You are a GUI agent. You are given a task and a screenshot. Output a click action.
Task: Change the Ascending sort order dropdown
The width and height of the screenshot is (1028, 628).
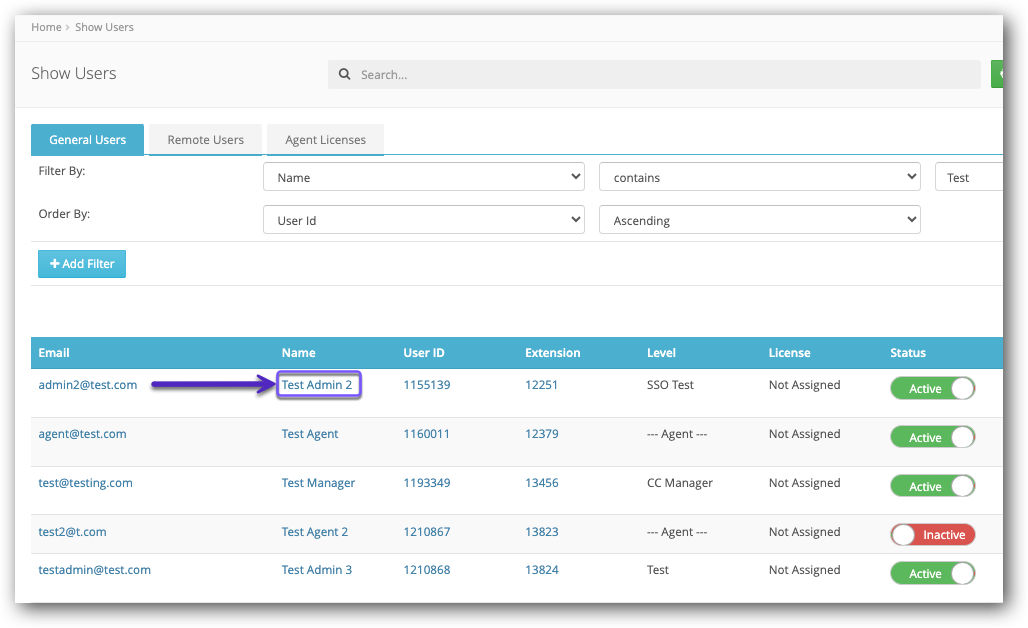tap(759, 220)
